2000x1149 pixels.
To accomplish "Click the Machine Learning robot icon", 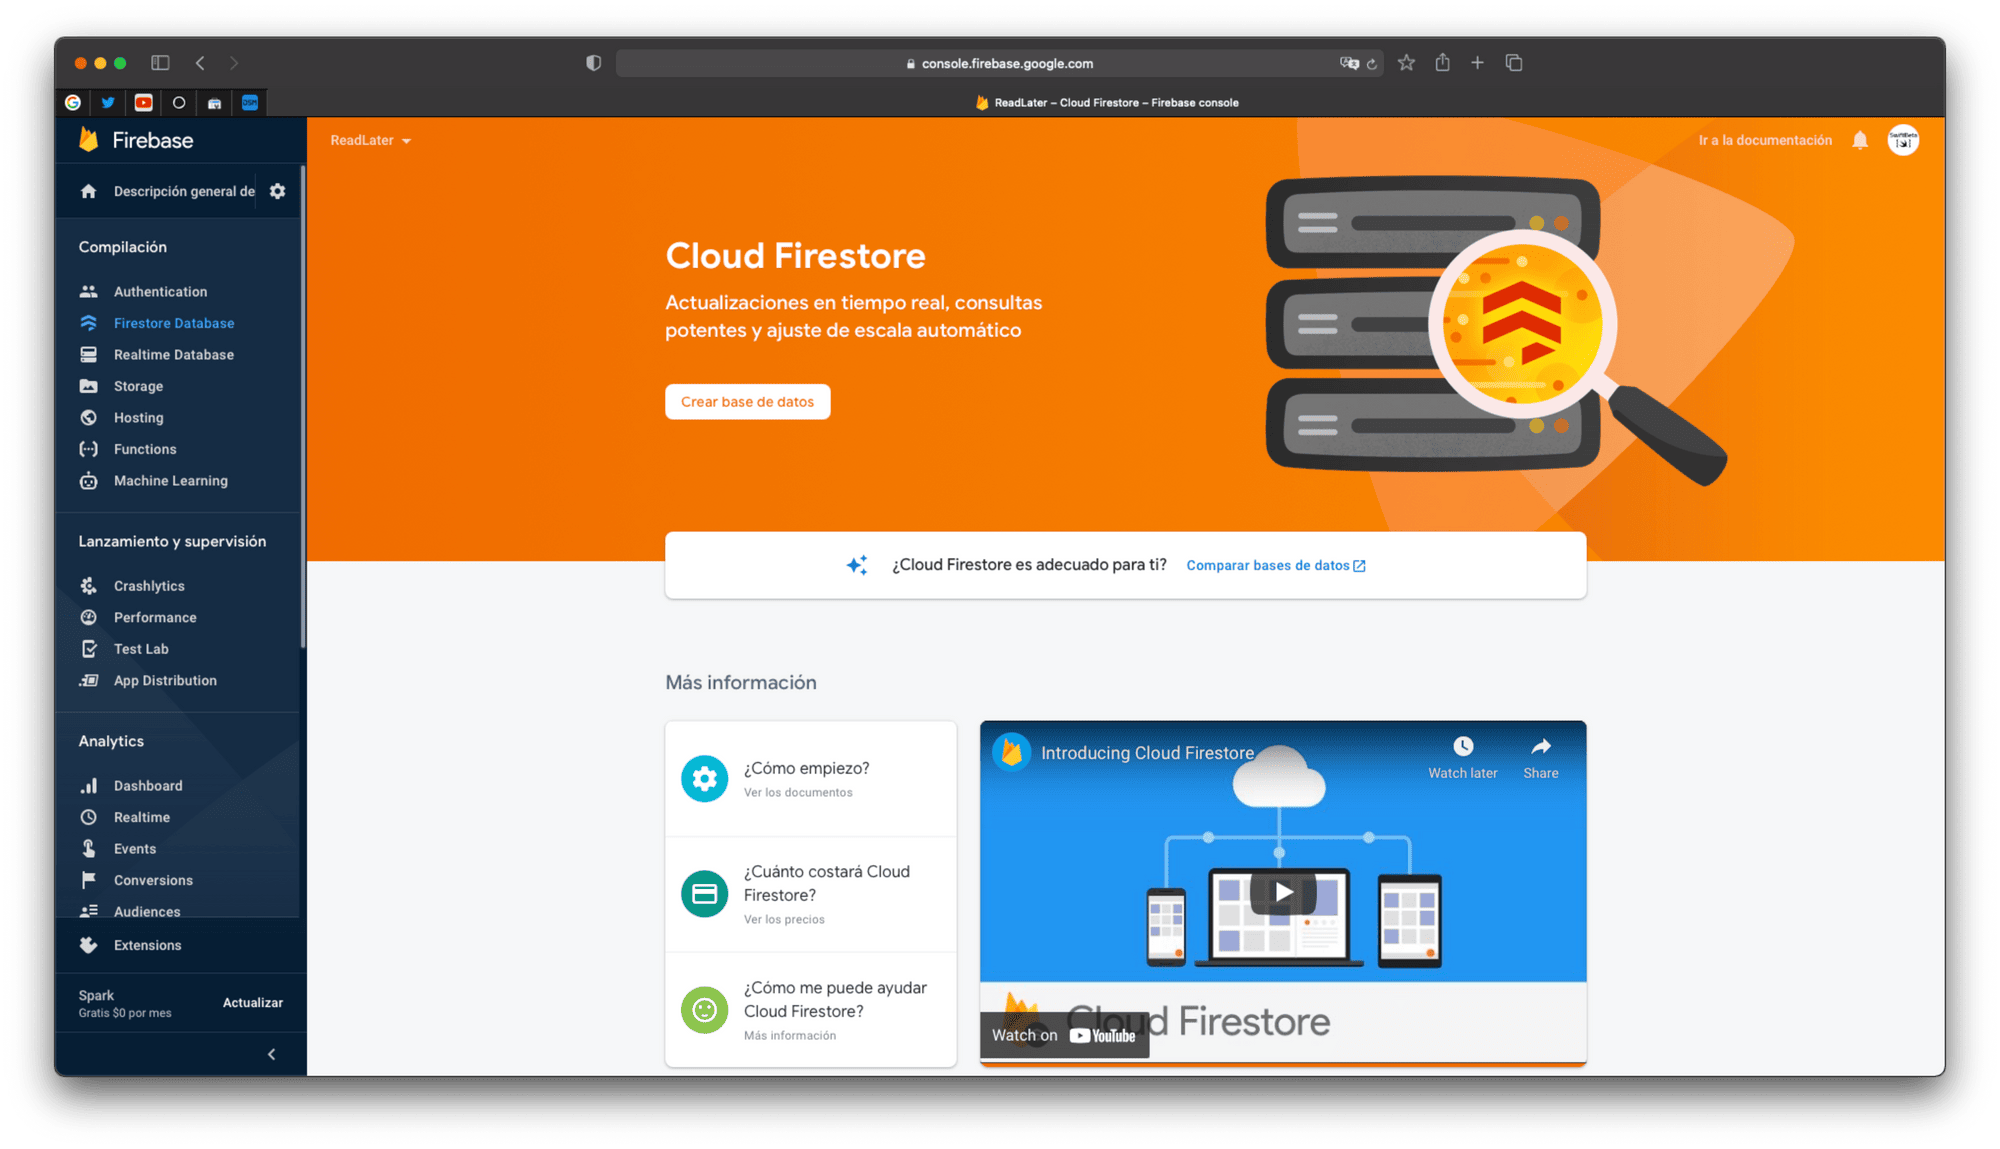I will point(88,480).
